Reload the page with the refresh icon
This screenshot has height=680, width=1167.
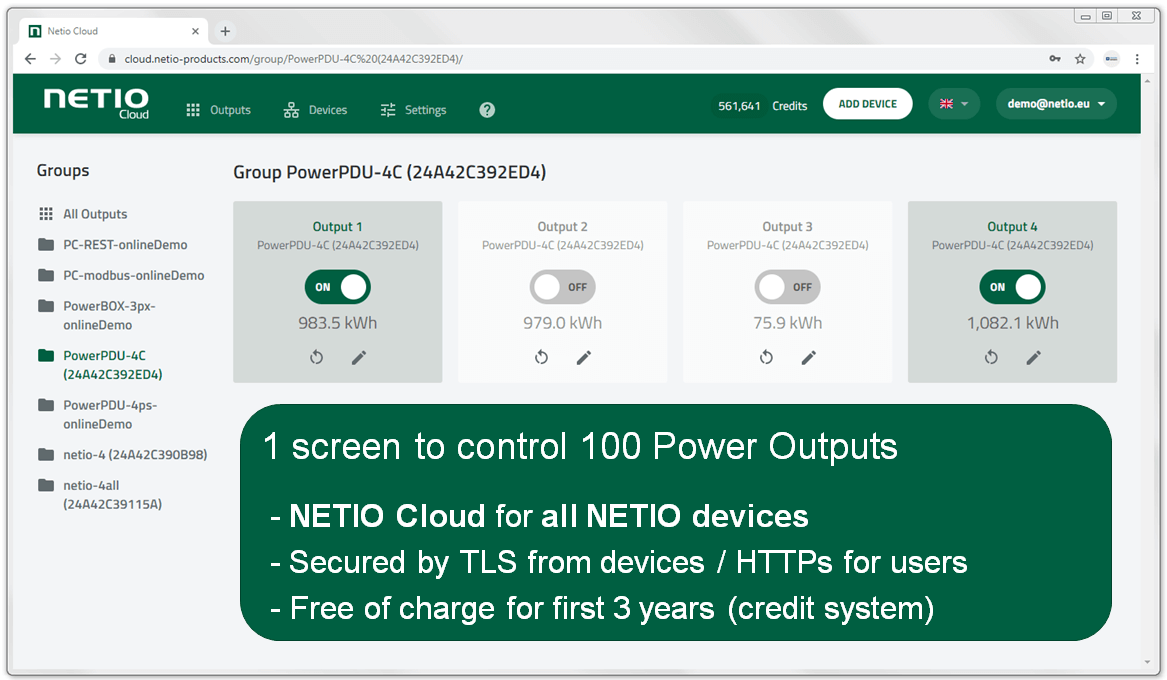click(80, 59)
